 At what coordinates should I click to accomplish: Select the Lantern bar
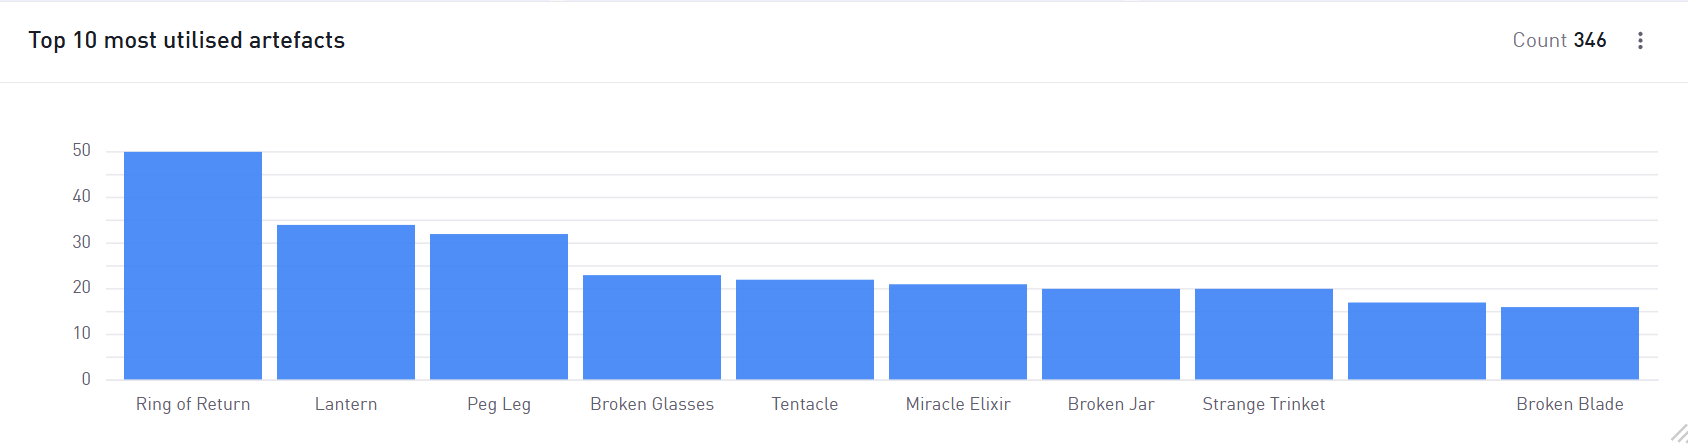(346, 302)
